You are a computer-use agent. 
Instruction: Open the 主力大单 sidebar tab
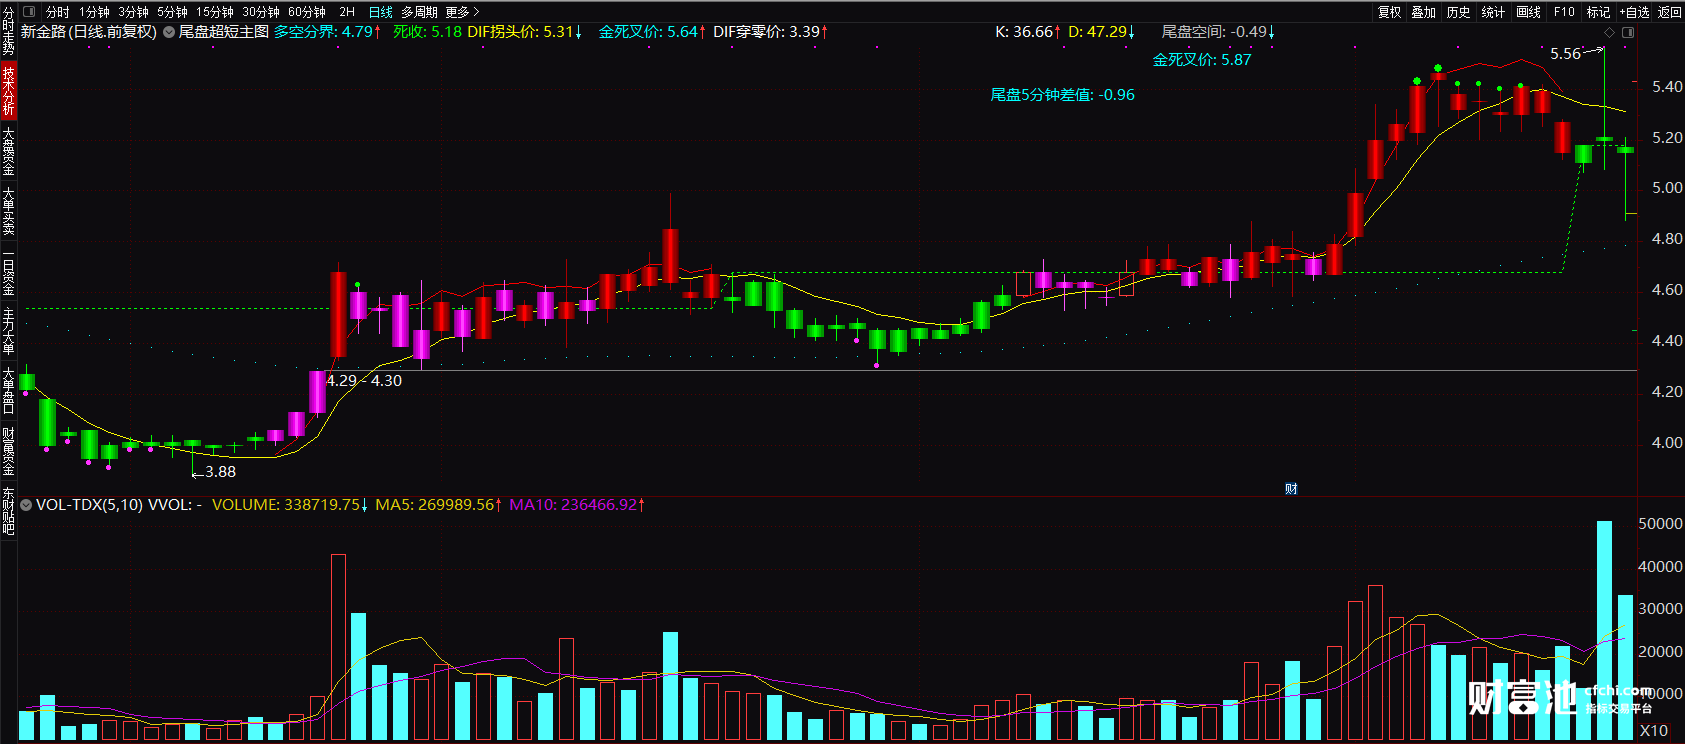pyautogui.click(x=8, y=331)
